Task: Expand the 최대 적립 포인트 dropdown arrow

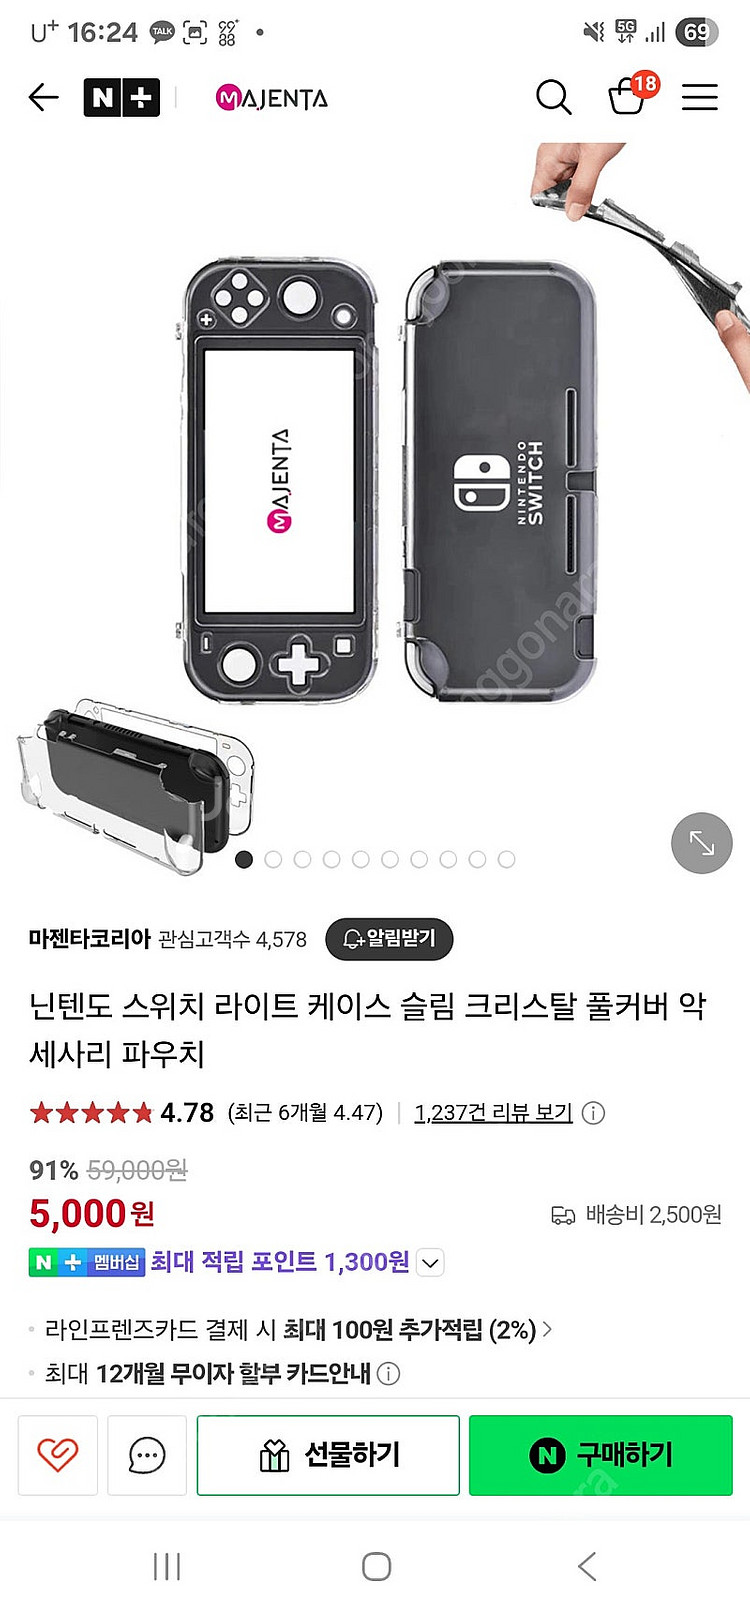Action: pyautogui.click(x=430, y=1263)
